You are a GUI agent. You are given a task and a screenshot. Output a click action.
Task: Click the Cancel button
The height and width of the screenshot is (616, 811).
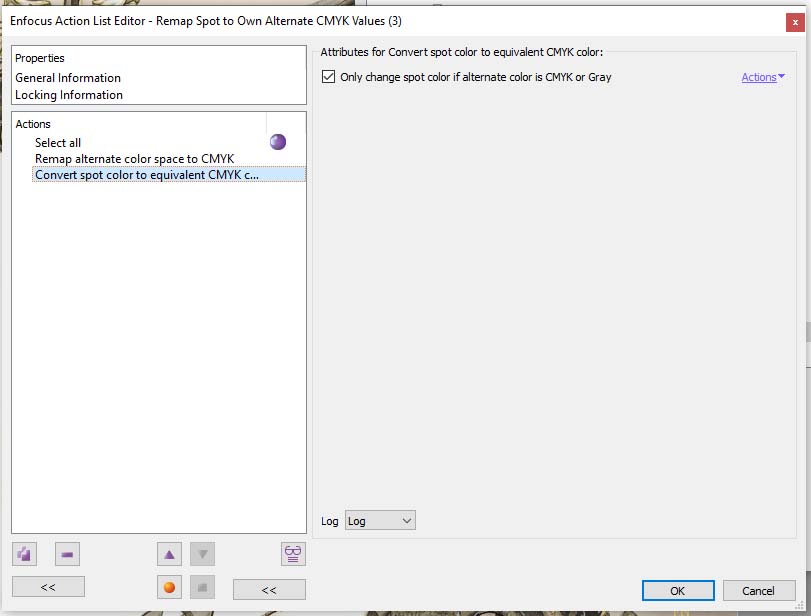tap(759, 591)
